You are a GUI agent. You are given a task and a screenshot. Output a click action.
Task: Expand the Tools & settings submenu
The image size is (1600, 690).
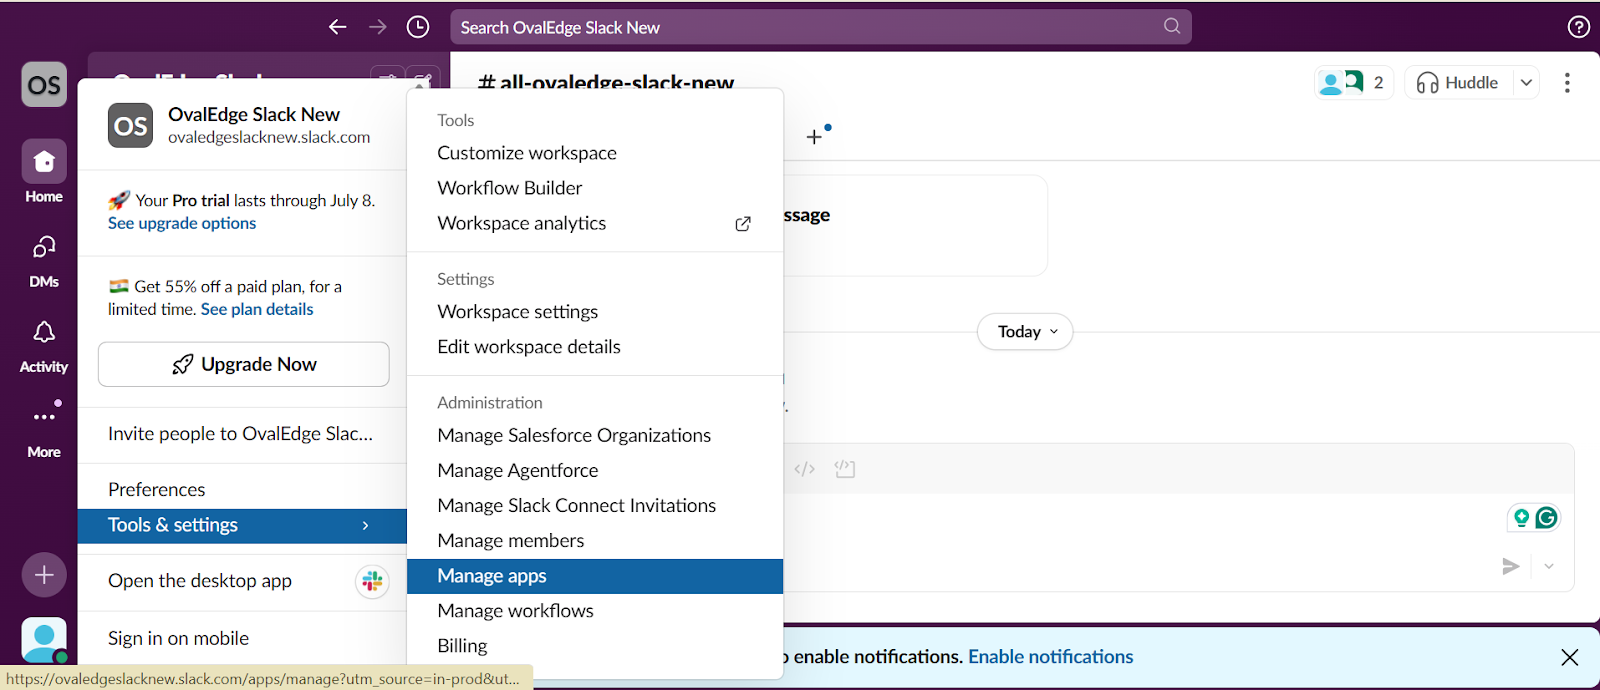(x=242, y=525)
